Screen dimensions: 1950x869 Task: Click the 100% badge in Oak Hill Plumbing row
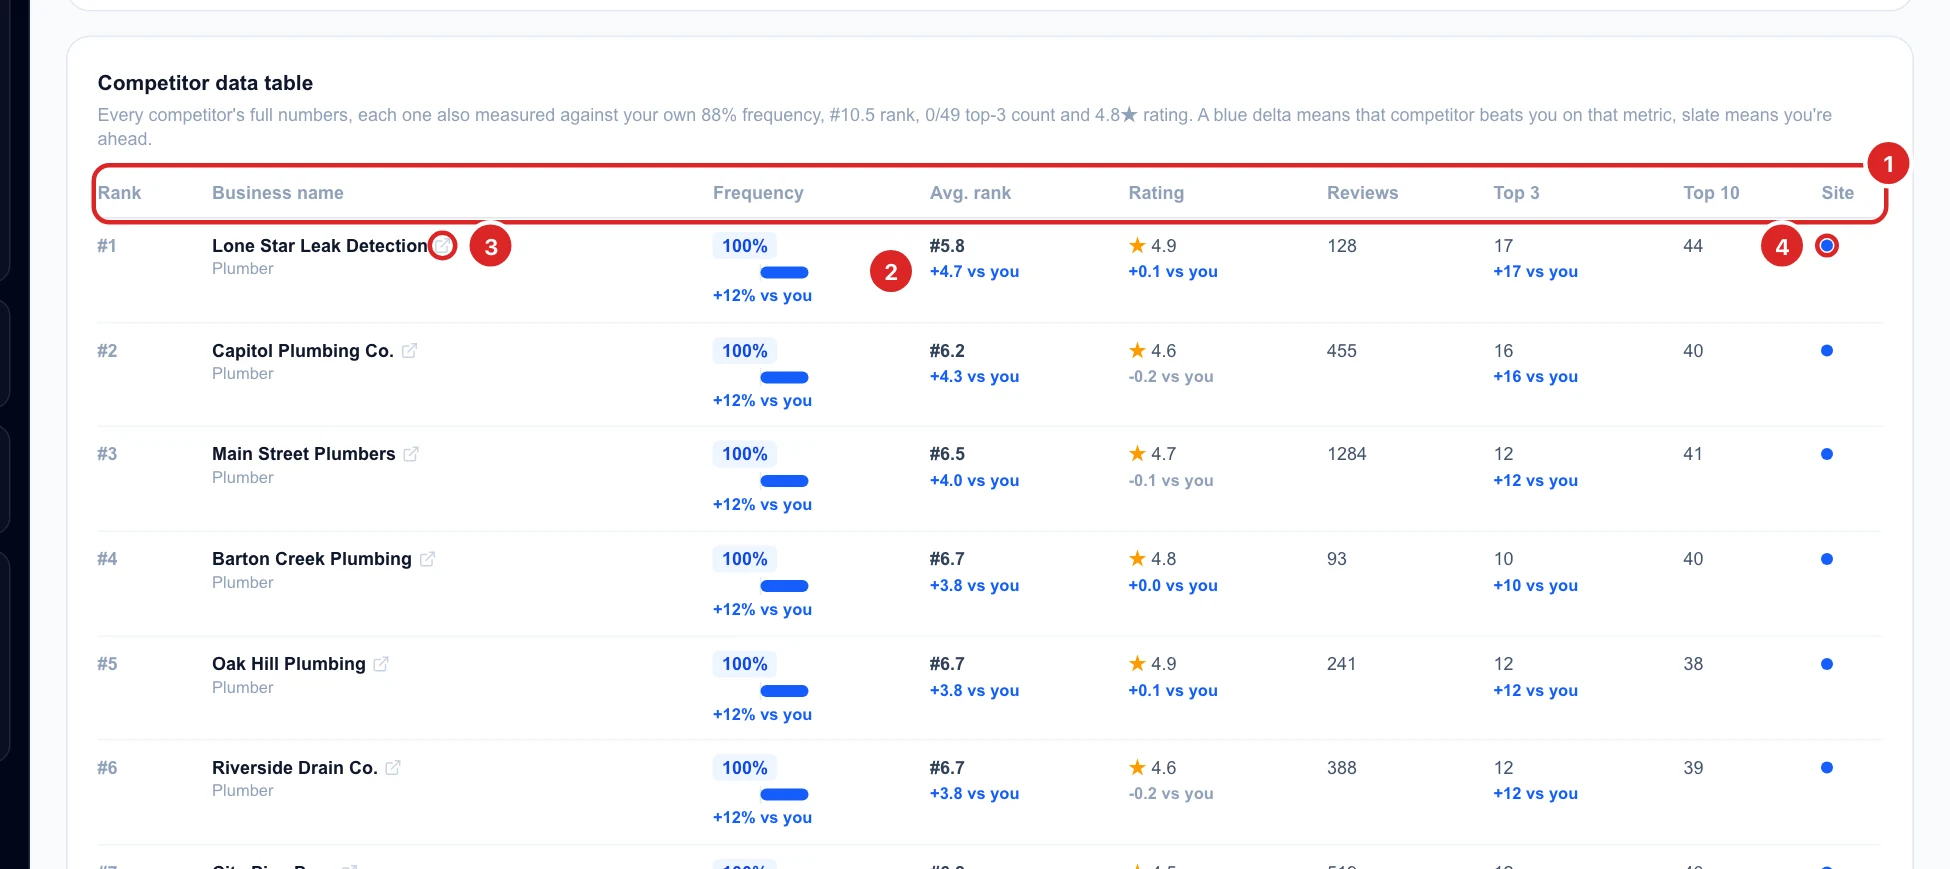(745, 664)
